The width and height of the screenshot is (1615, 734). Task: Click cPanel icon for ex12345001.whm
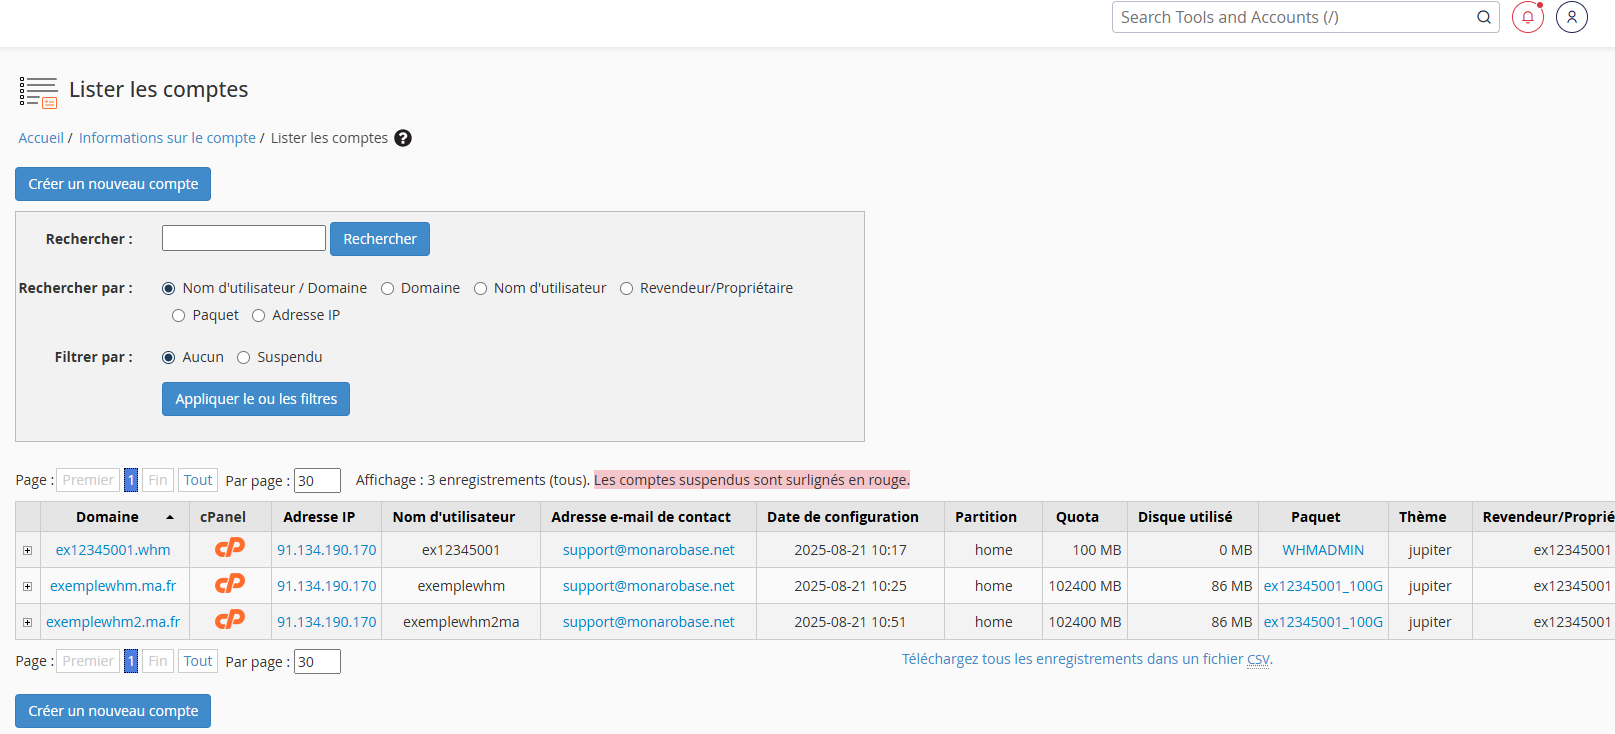tap(230, 548)
